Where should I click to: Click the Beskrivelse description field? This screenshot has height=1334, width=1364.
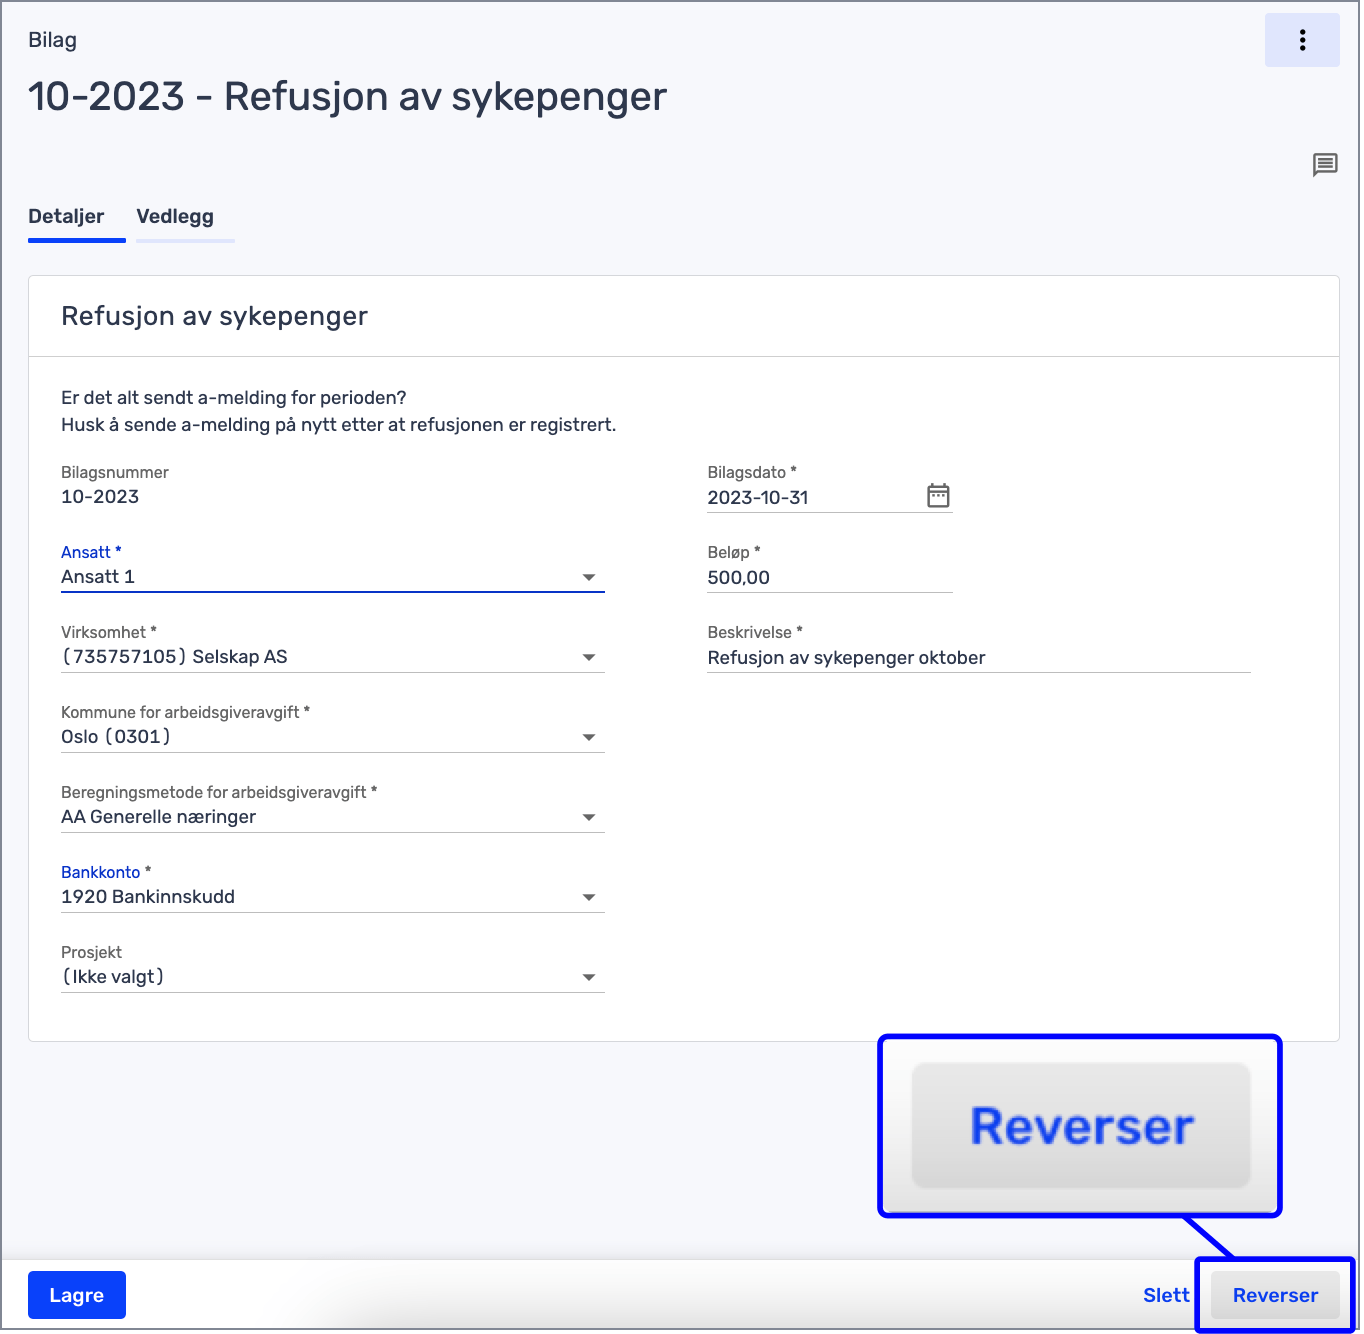[x=900, y=657]
